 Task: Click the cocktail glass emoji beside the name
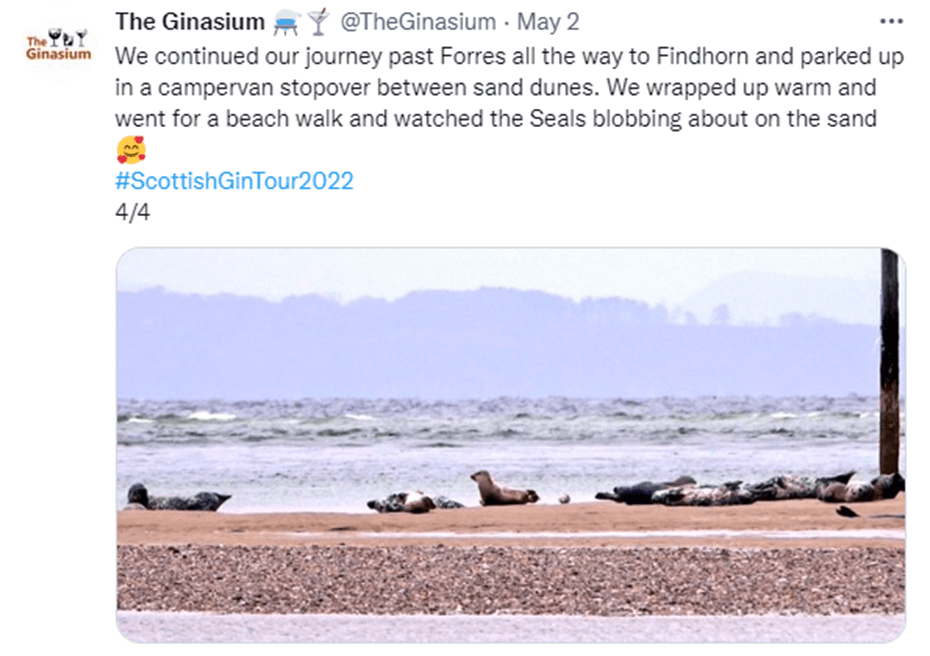pos(318,21)
